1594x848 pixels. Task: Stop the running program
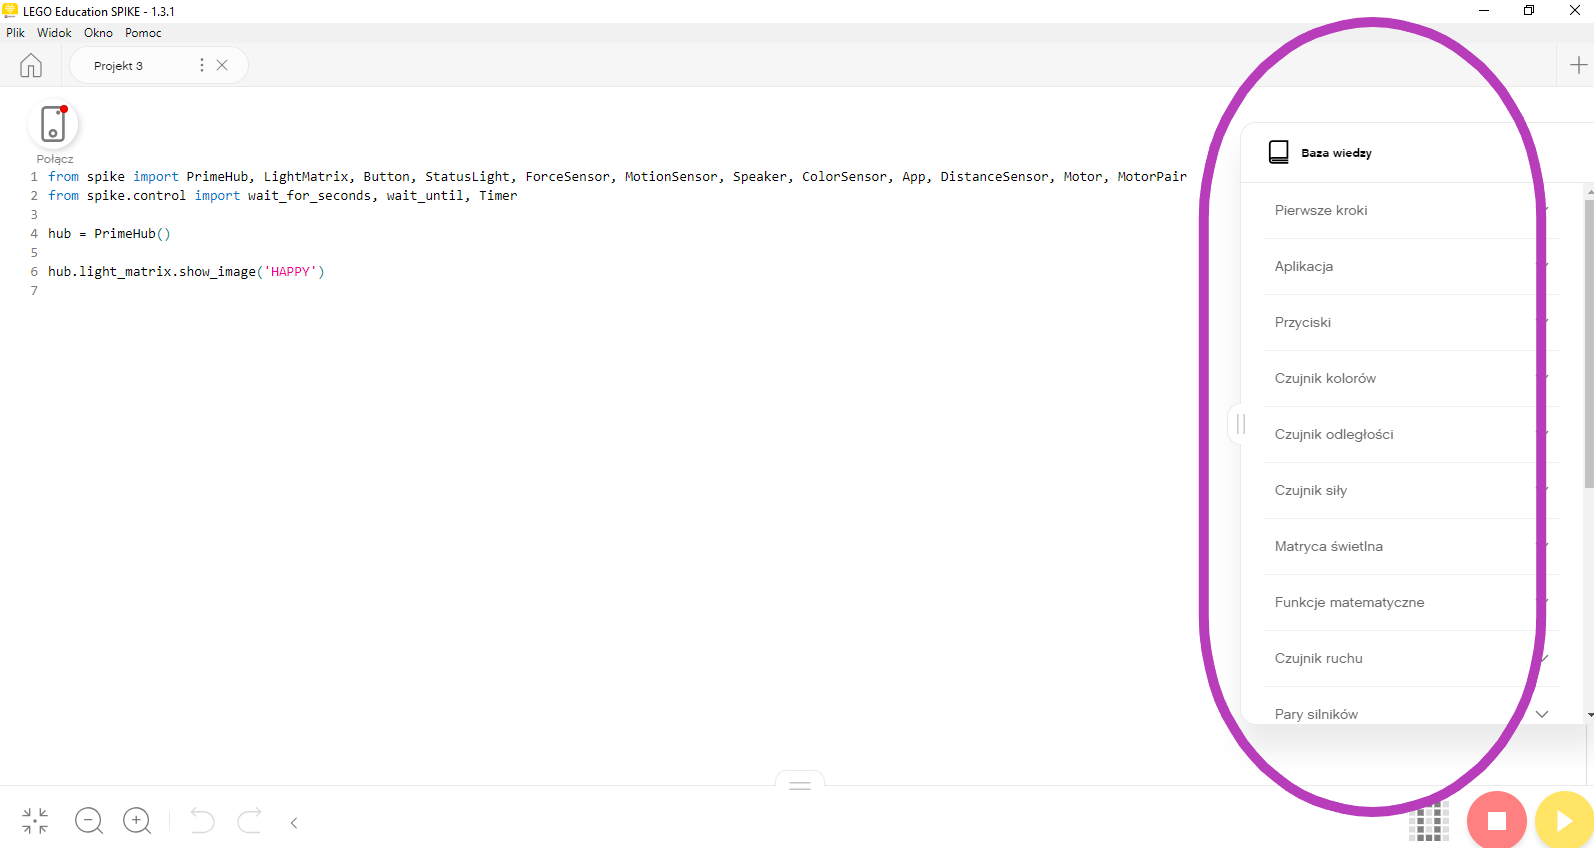[x=1496, y=821]
